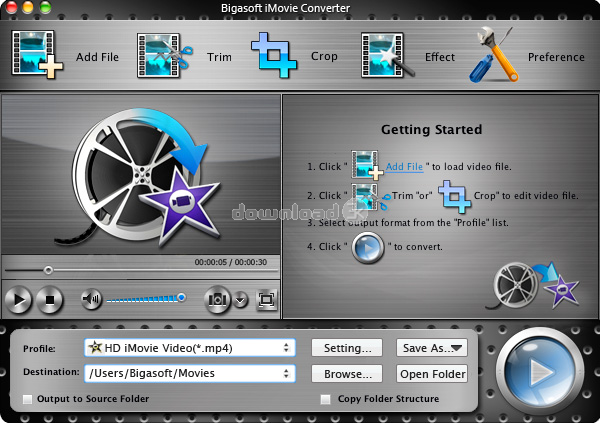Open the Save As... dropdown button
This screenshot has height=423, width=600.
[432, 348]
